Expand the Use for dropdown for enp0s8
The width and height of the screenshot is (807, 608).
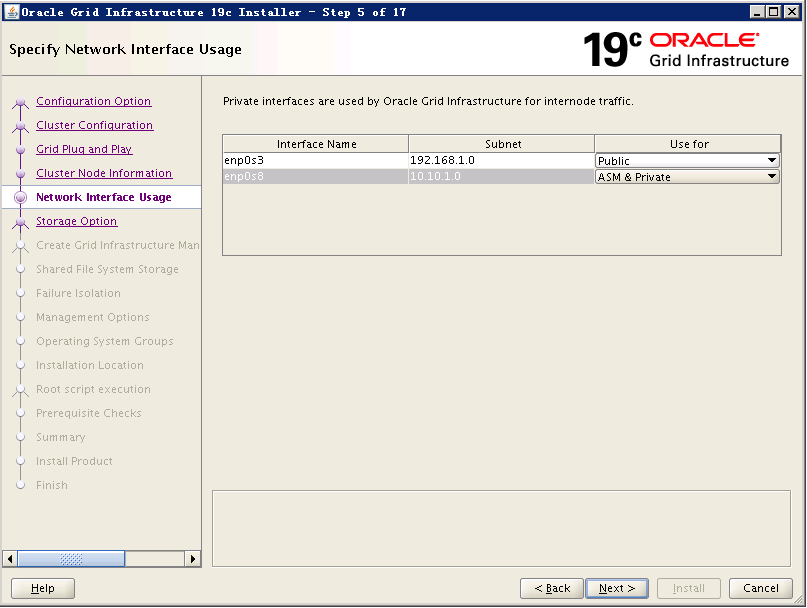[771, 176]
